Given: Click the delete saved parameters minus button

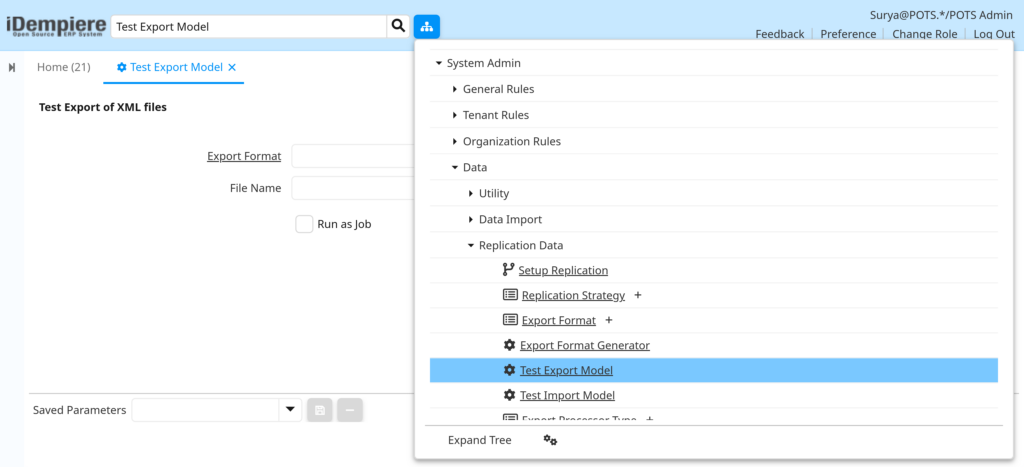Looking at the screenshot, I should coord(350,410).
